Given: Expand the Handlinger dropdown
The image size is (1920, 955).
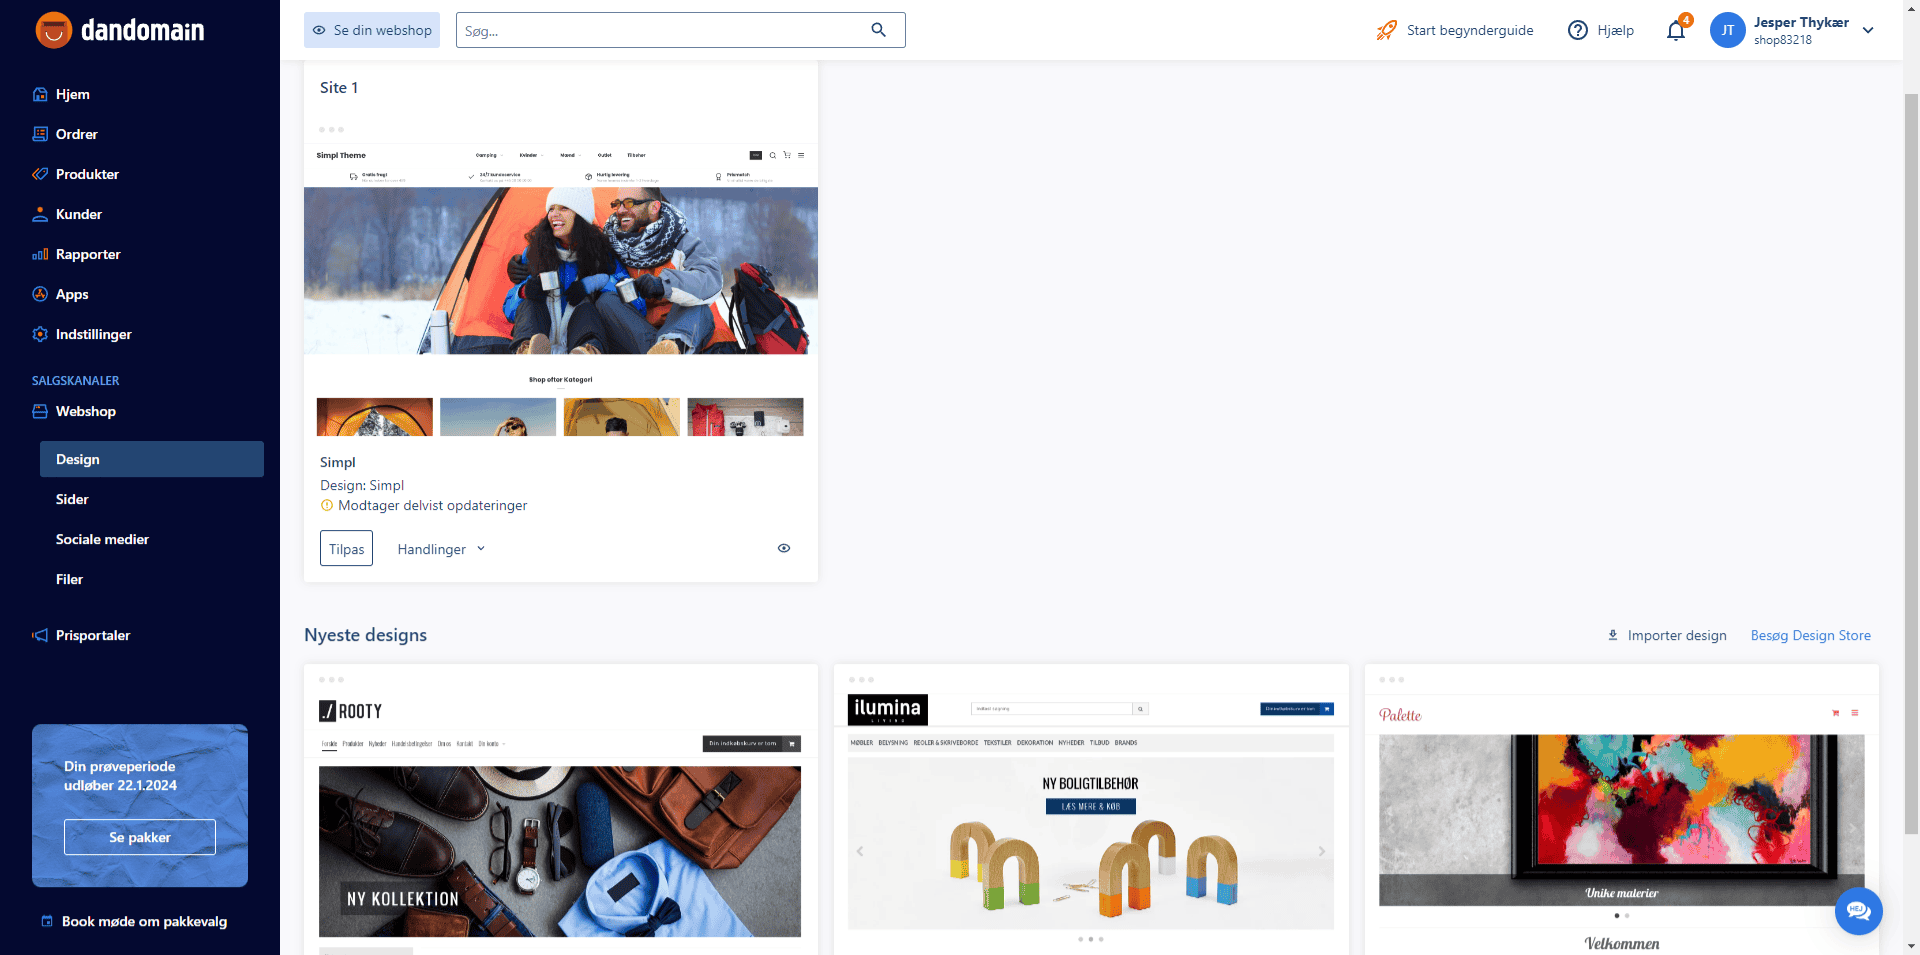Looking at the screenshot, I should [x=441, y=549].
